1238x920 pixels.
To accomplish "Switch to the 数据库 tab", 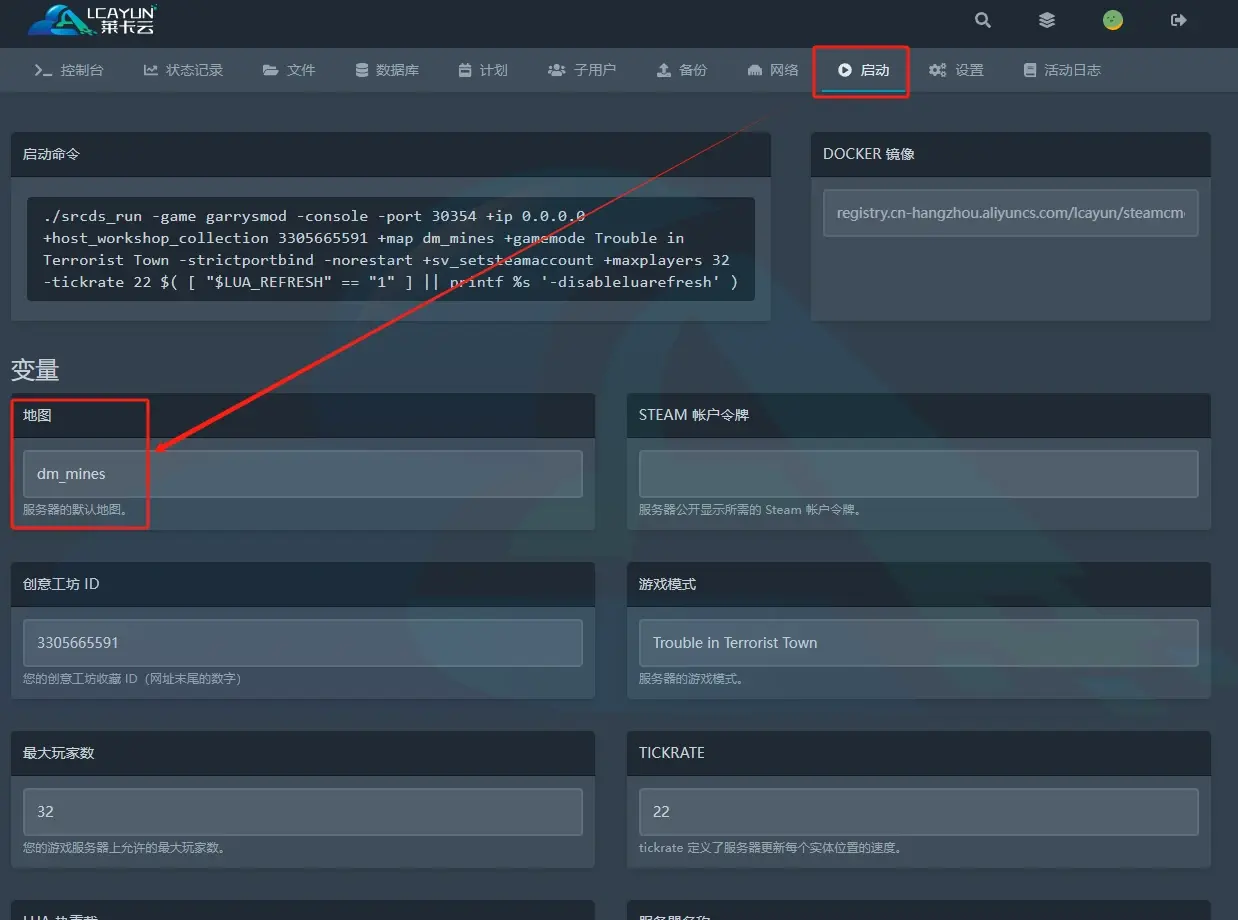I will click(387, 70).
